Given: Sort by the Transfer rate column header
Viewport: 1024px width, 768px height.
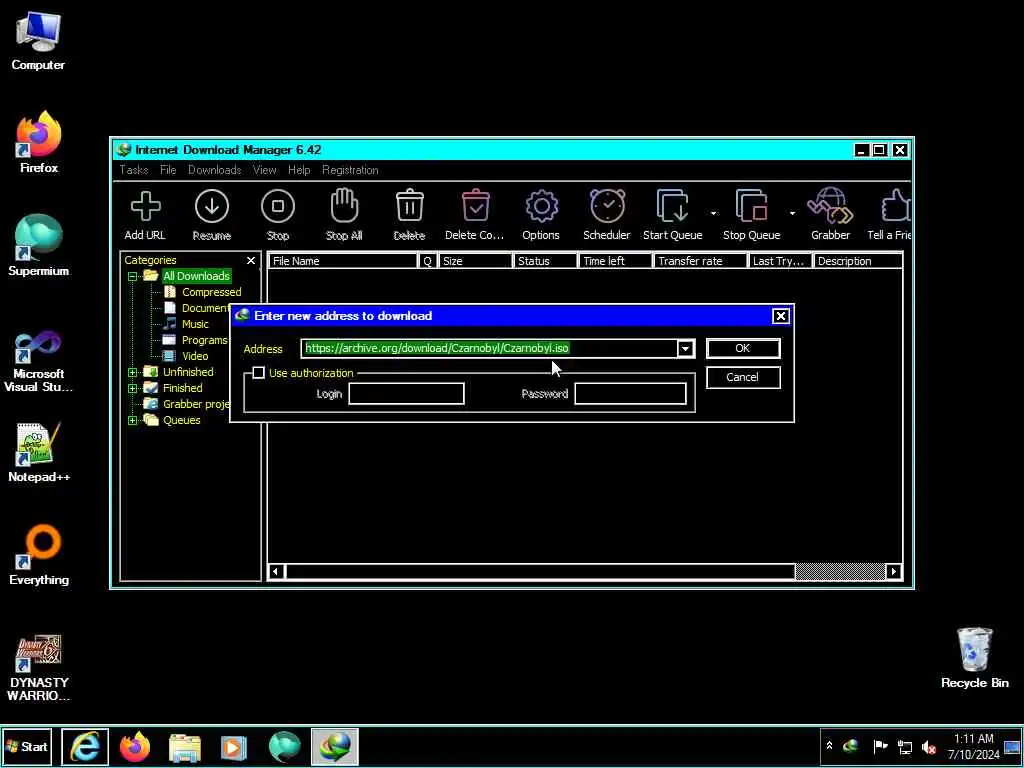Looking at the screenshot, I should click(700, 261).
